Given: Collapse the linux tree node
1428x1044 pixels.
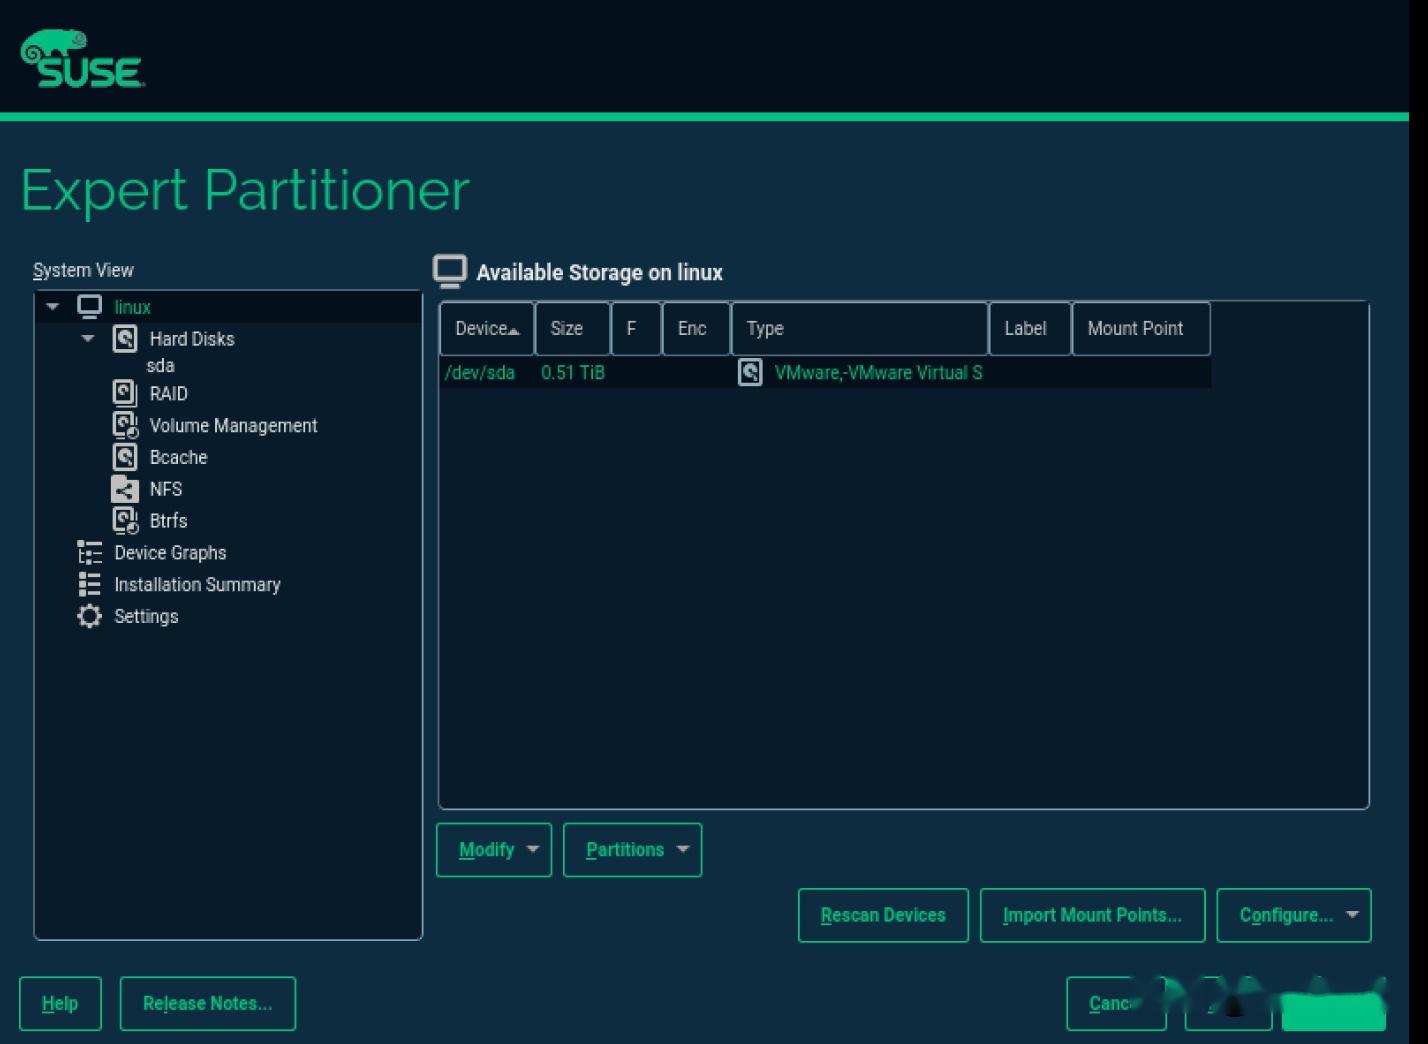Looking at the screenshot, I should point(52,306).
